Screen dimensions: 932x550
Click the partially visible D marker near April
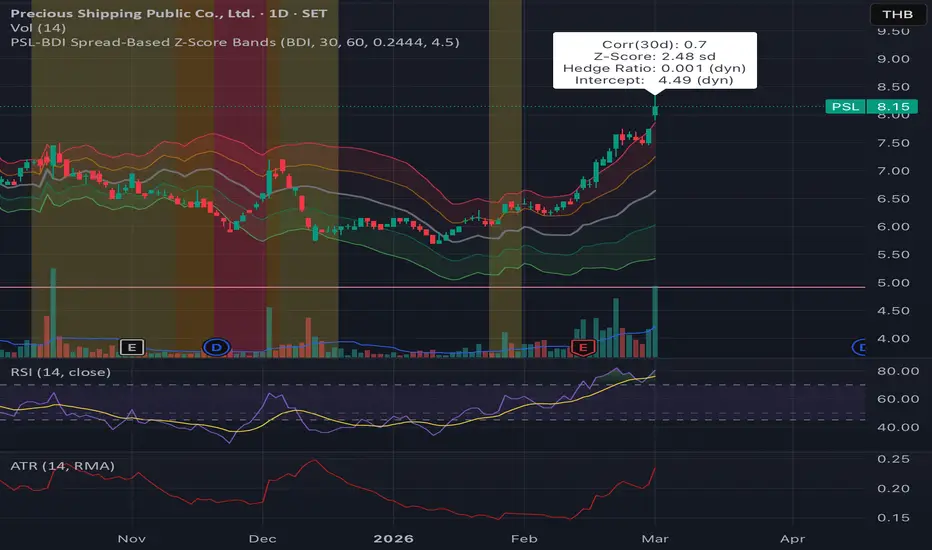(860, 347)
